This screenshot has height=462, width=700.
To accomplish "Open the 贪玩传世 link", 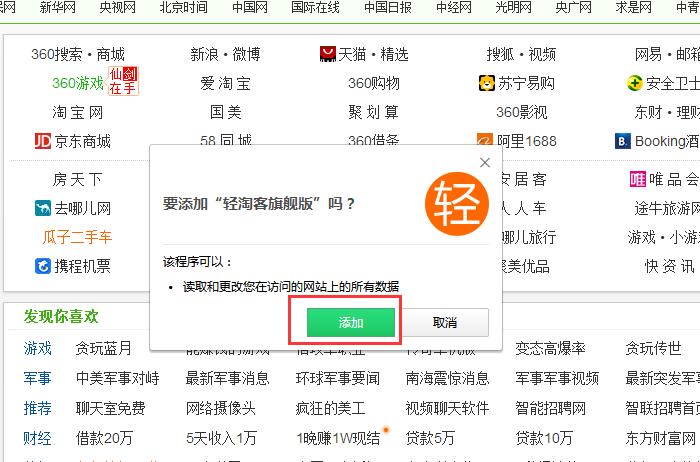I will click(x=653, y=348).
